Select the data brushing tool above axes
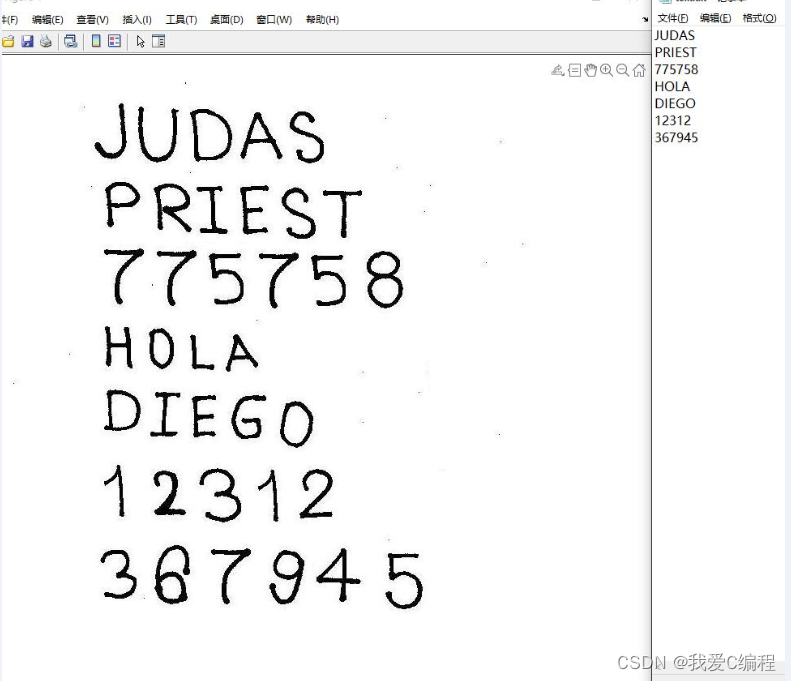This screenshot has height=681, width=791. [x=557, y=70]
